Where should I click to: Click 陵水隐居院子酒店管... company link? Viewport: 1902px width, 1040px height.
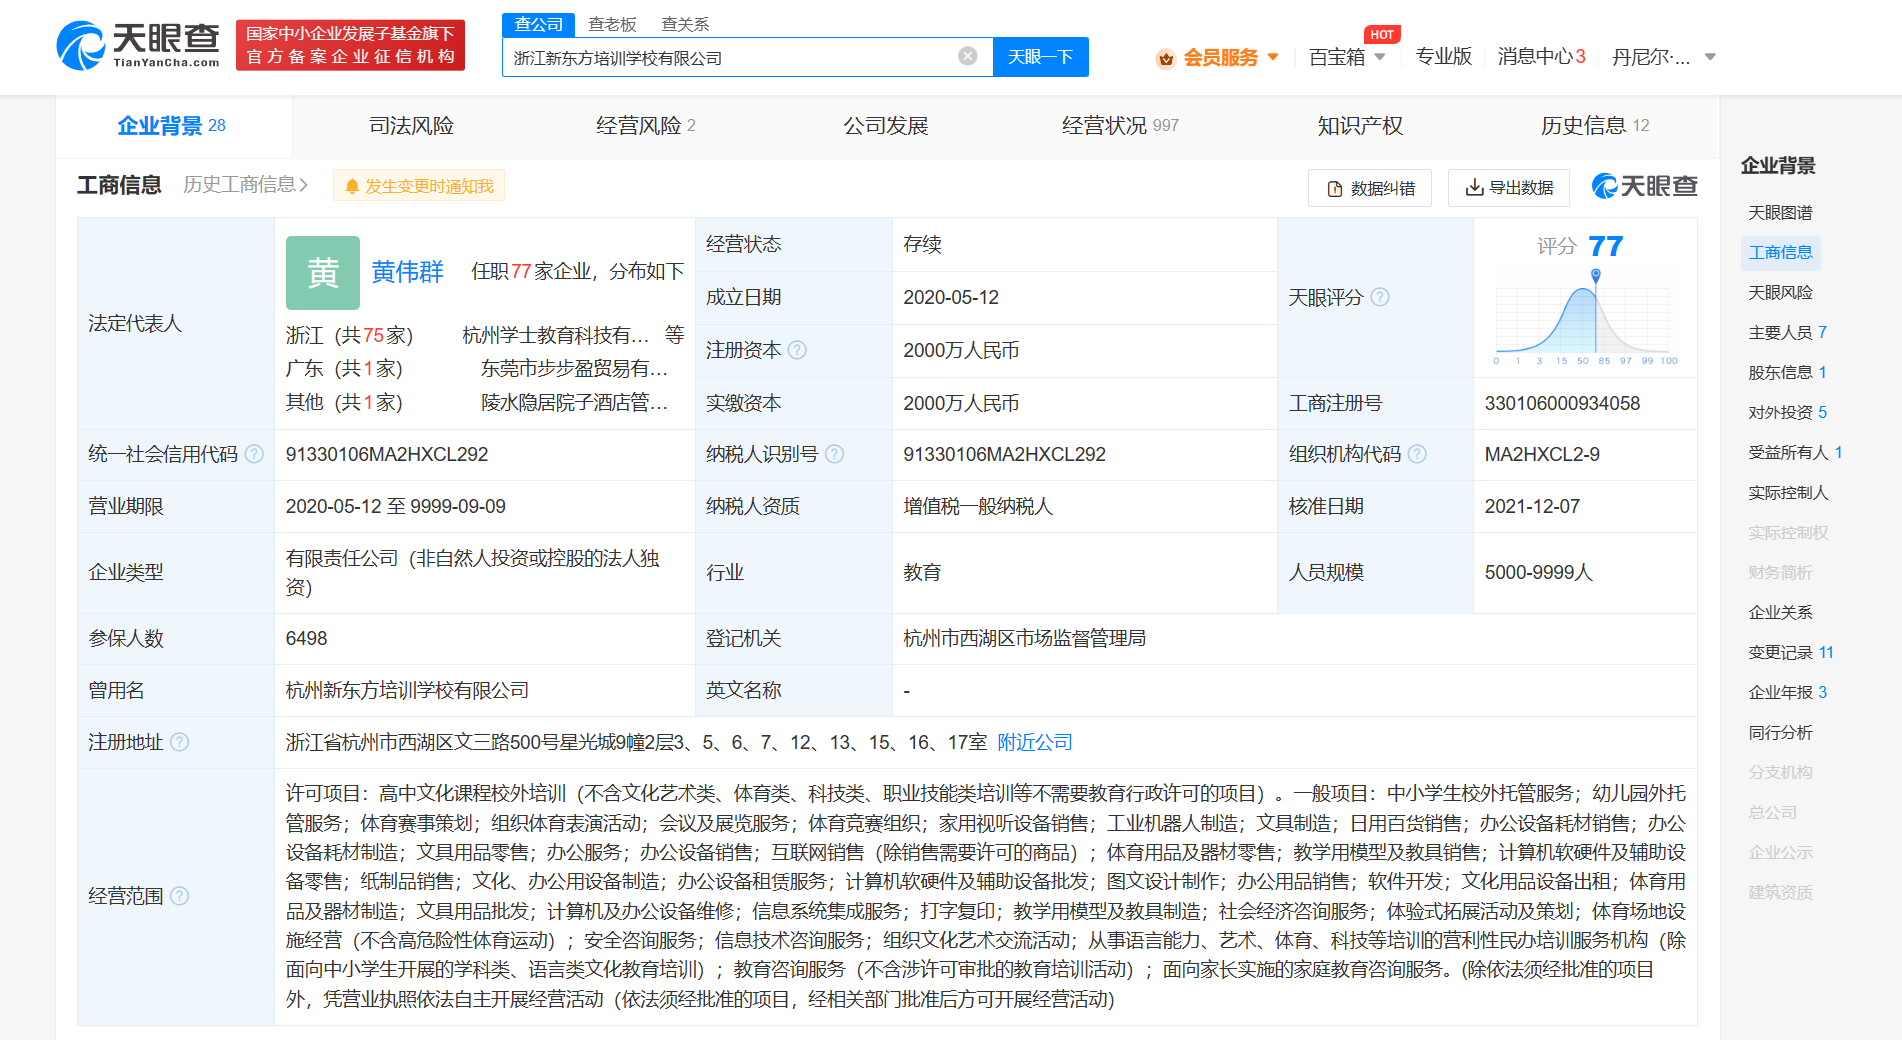(x=575, y=402)
